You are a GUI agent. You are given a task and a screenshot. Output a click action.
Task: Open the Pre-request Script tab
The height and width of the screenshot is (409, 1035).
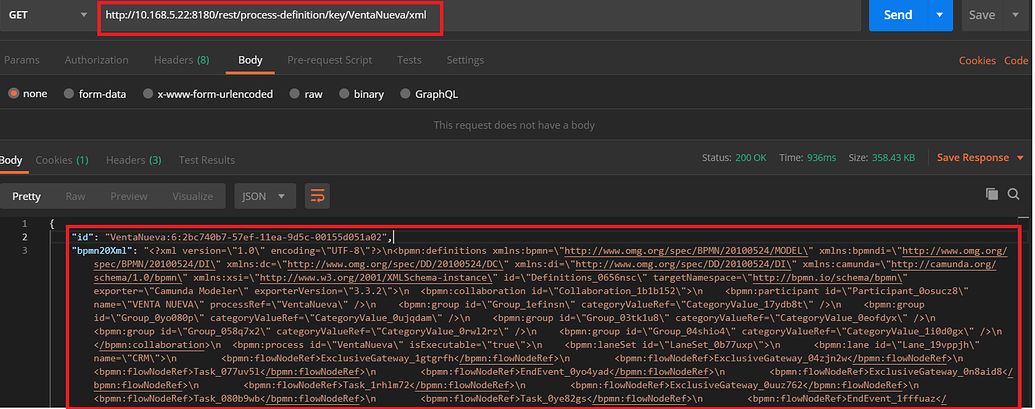(329, 60)
